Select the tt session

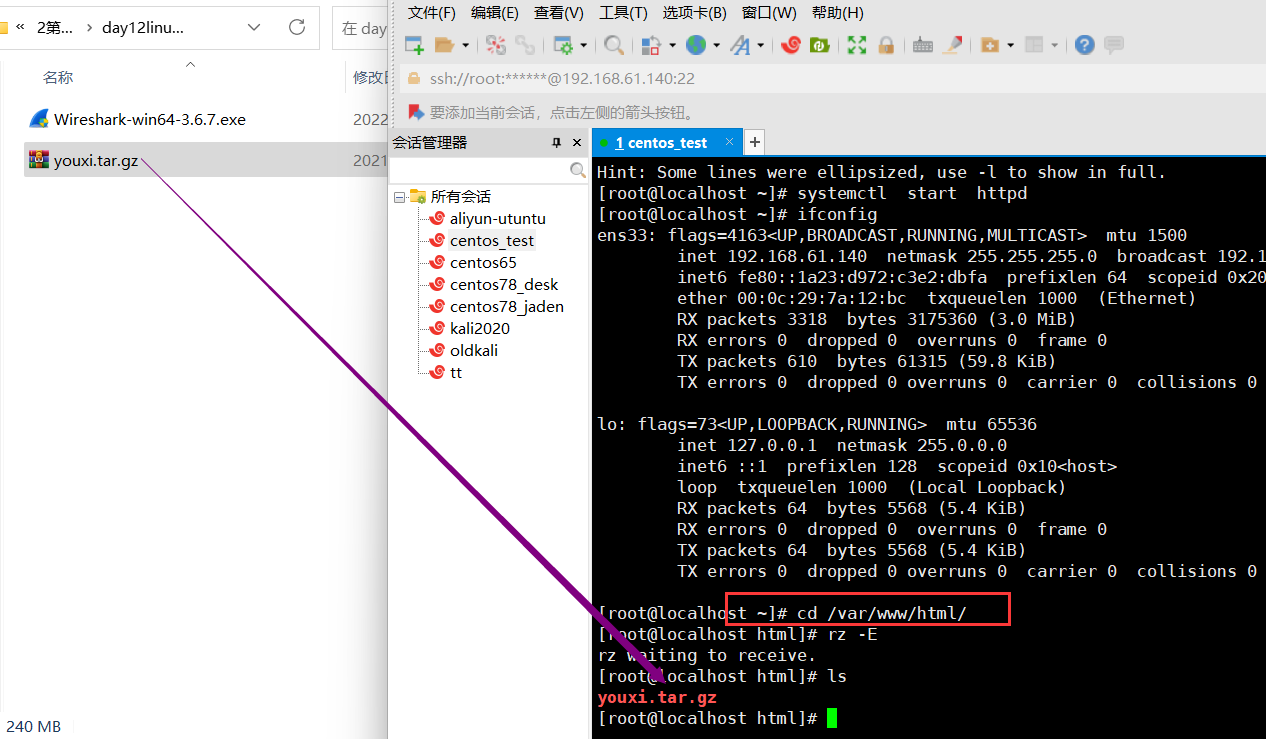455,373
